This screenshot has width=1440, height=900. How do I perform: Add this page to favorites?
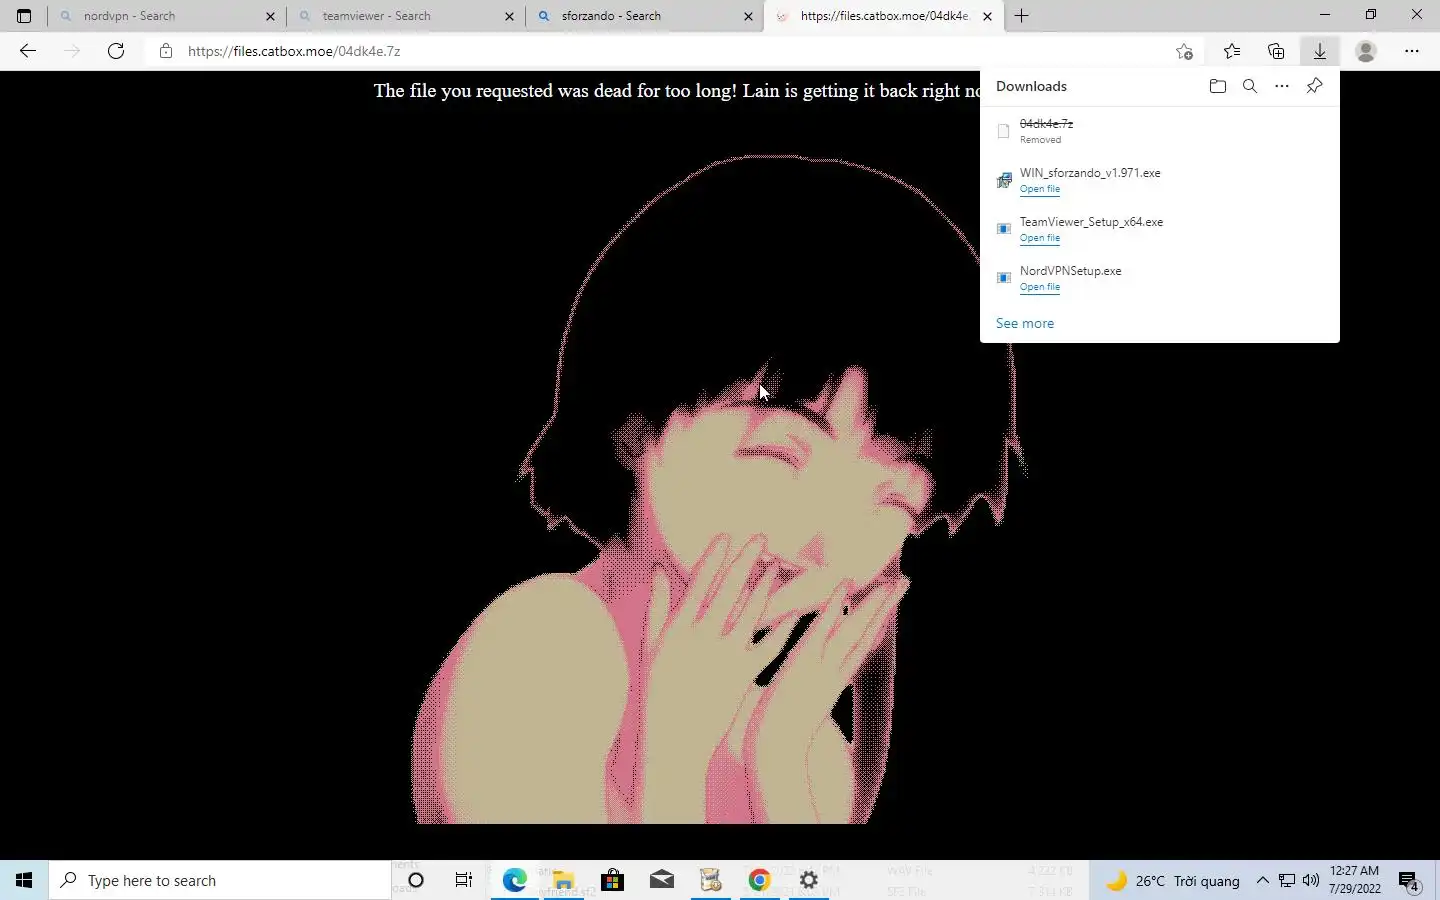(1184, 51)
